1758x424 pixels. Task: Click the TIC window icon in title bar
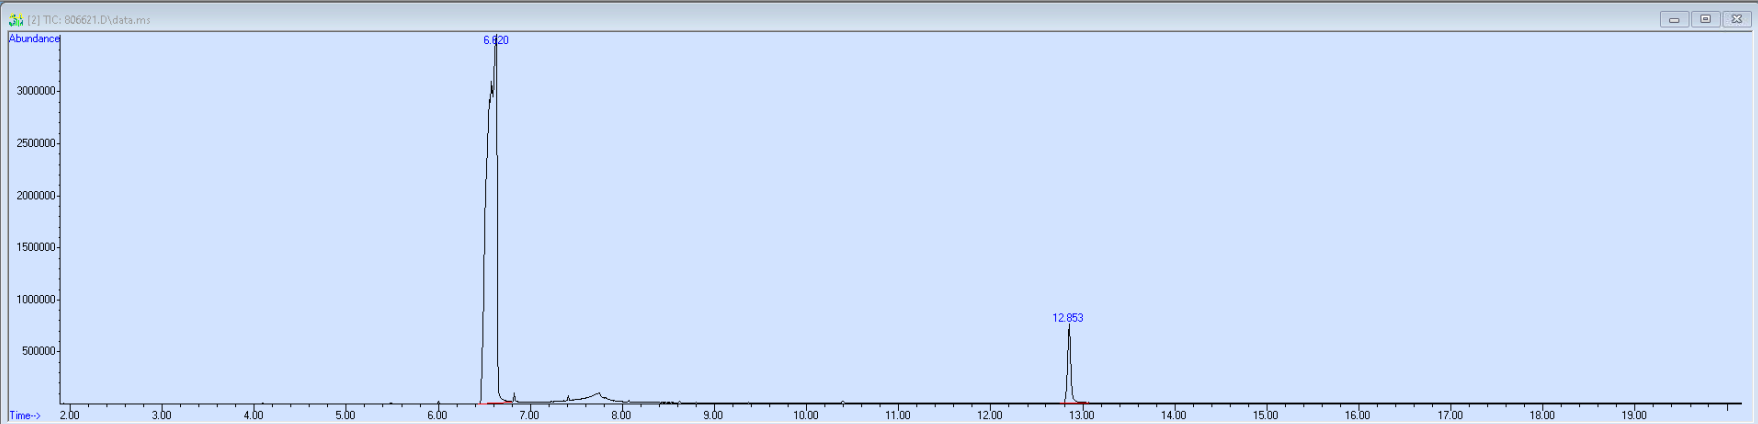(16, 20)
